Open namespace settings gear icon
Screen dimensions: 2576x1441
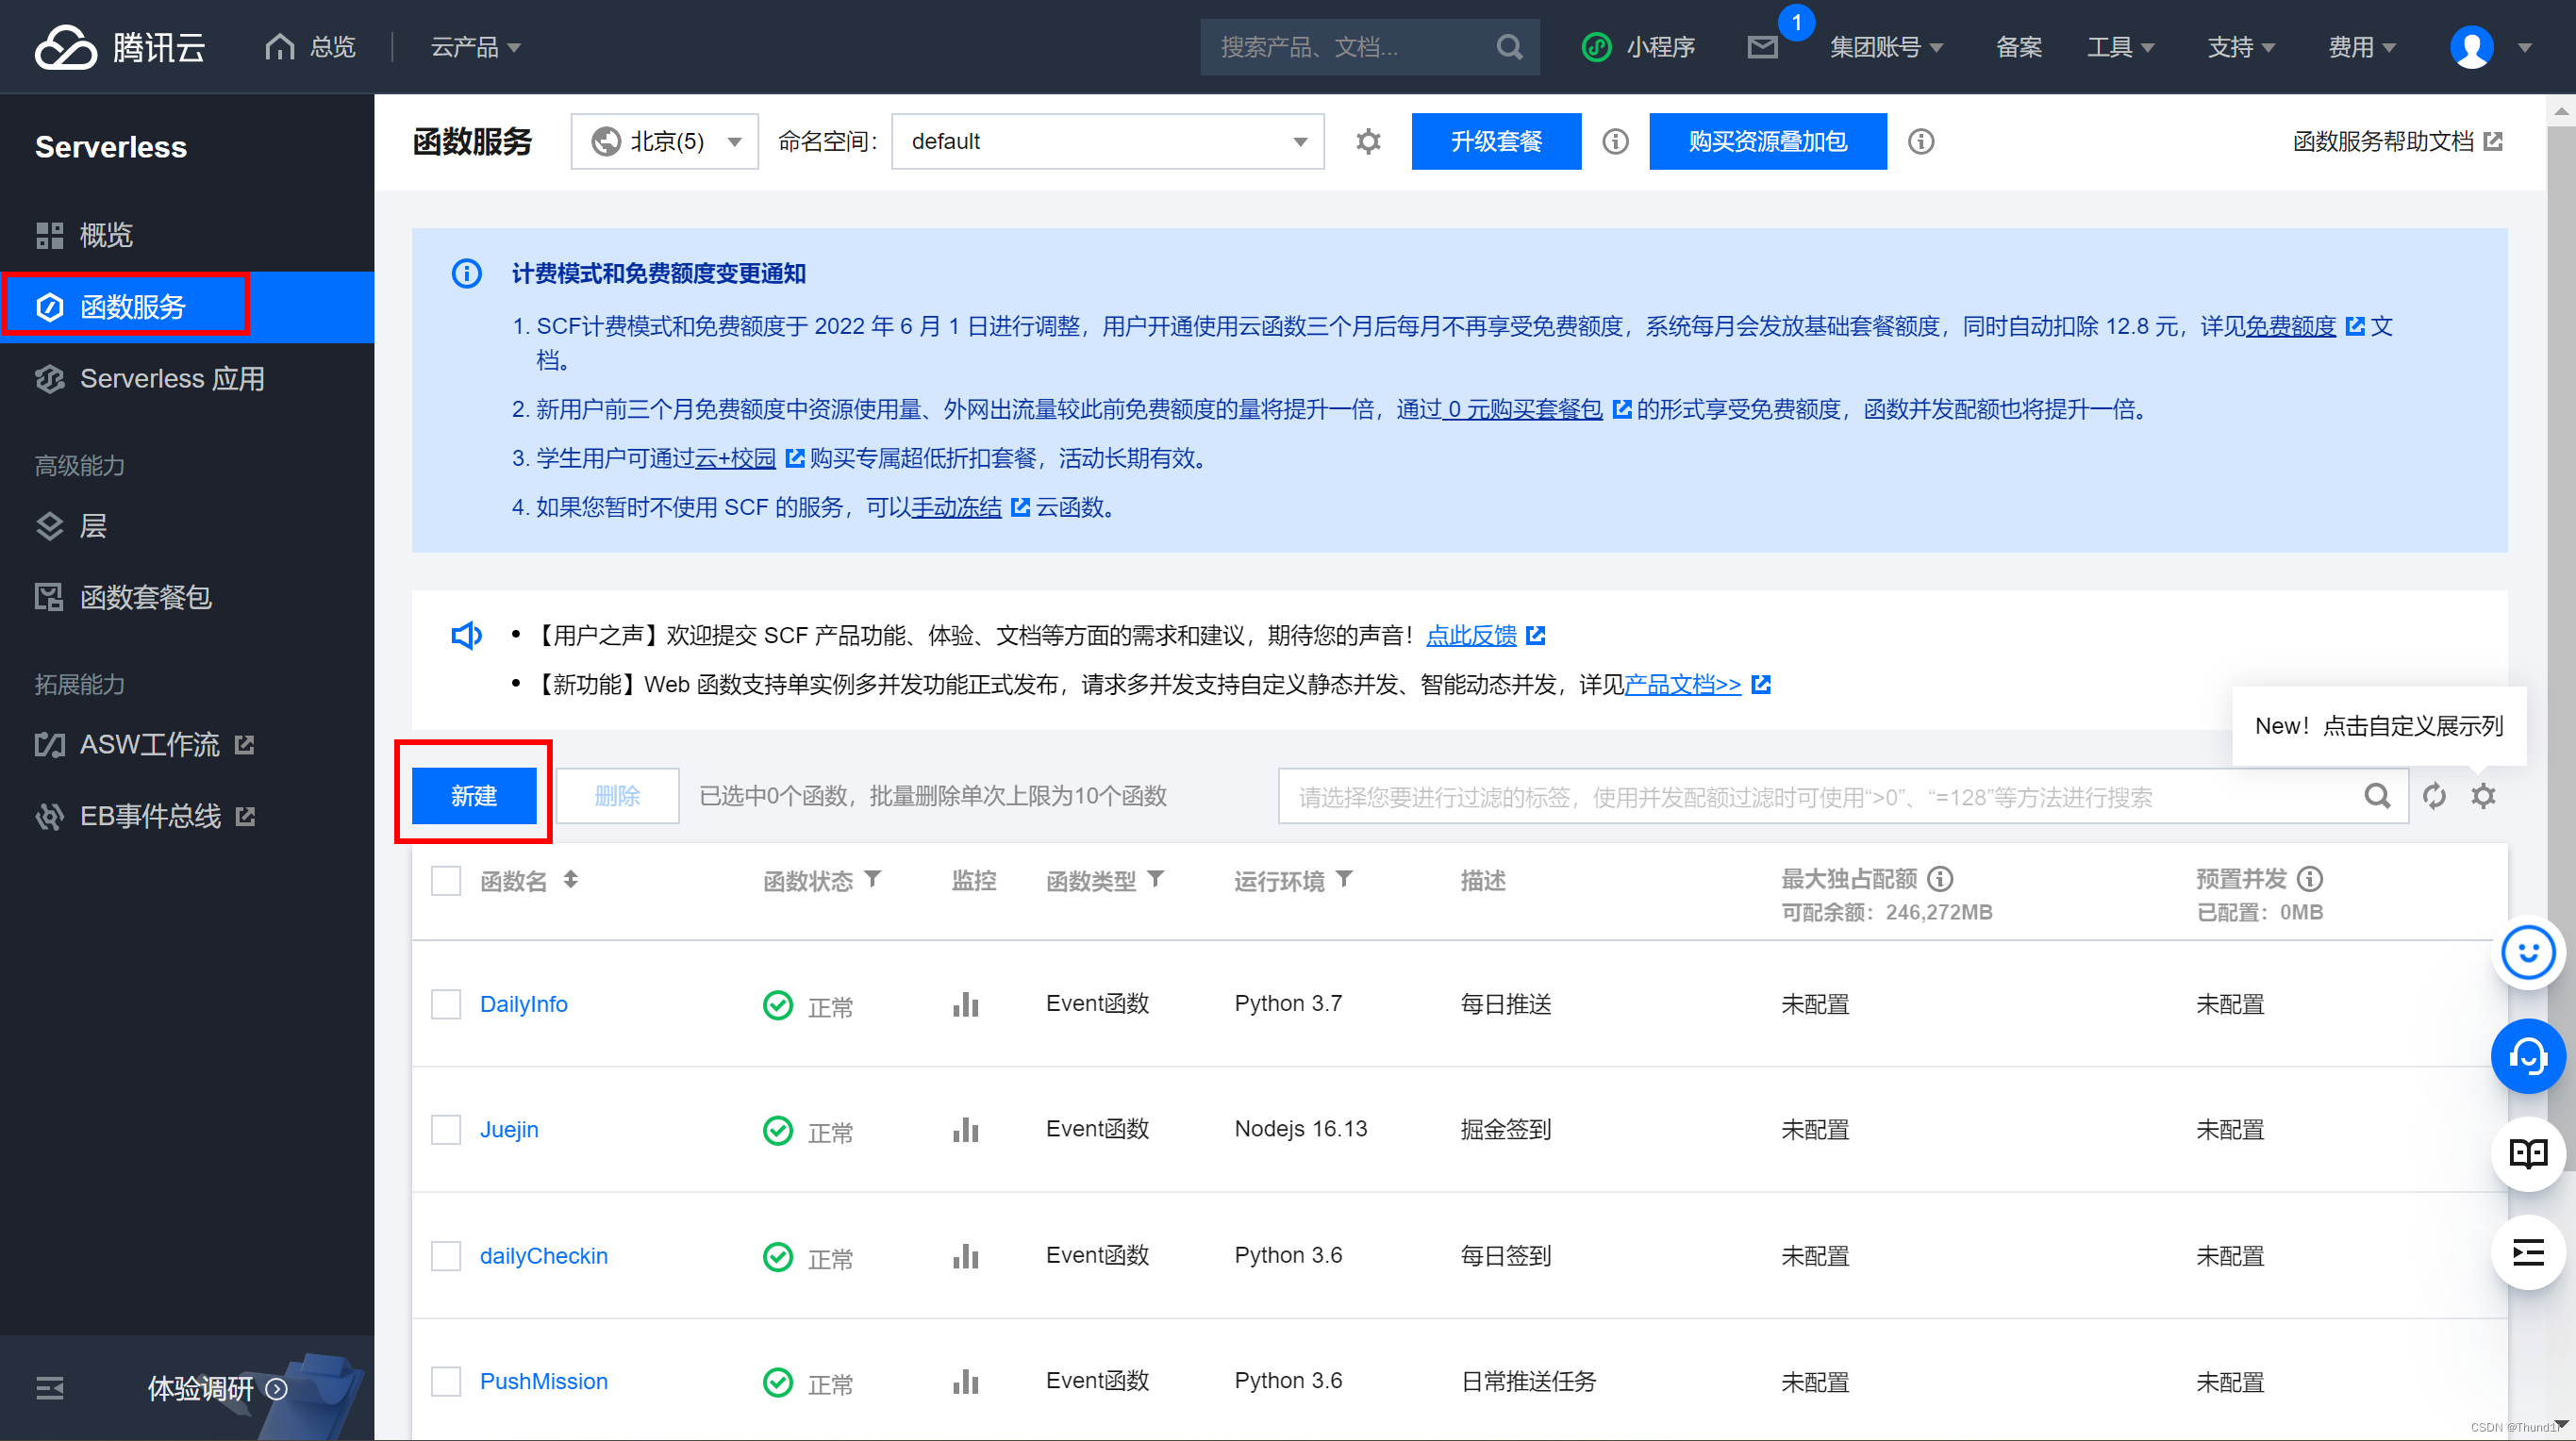(1368, 141)
